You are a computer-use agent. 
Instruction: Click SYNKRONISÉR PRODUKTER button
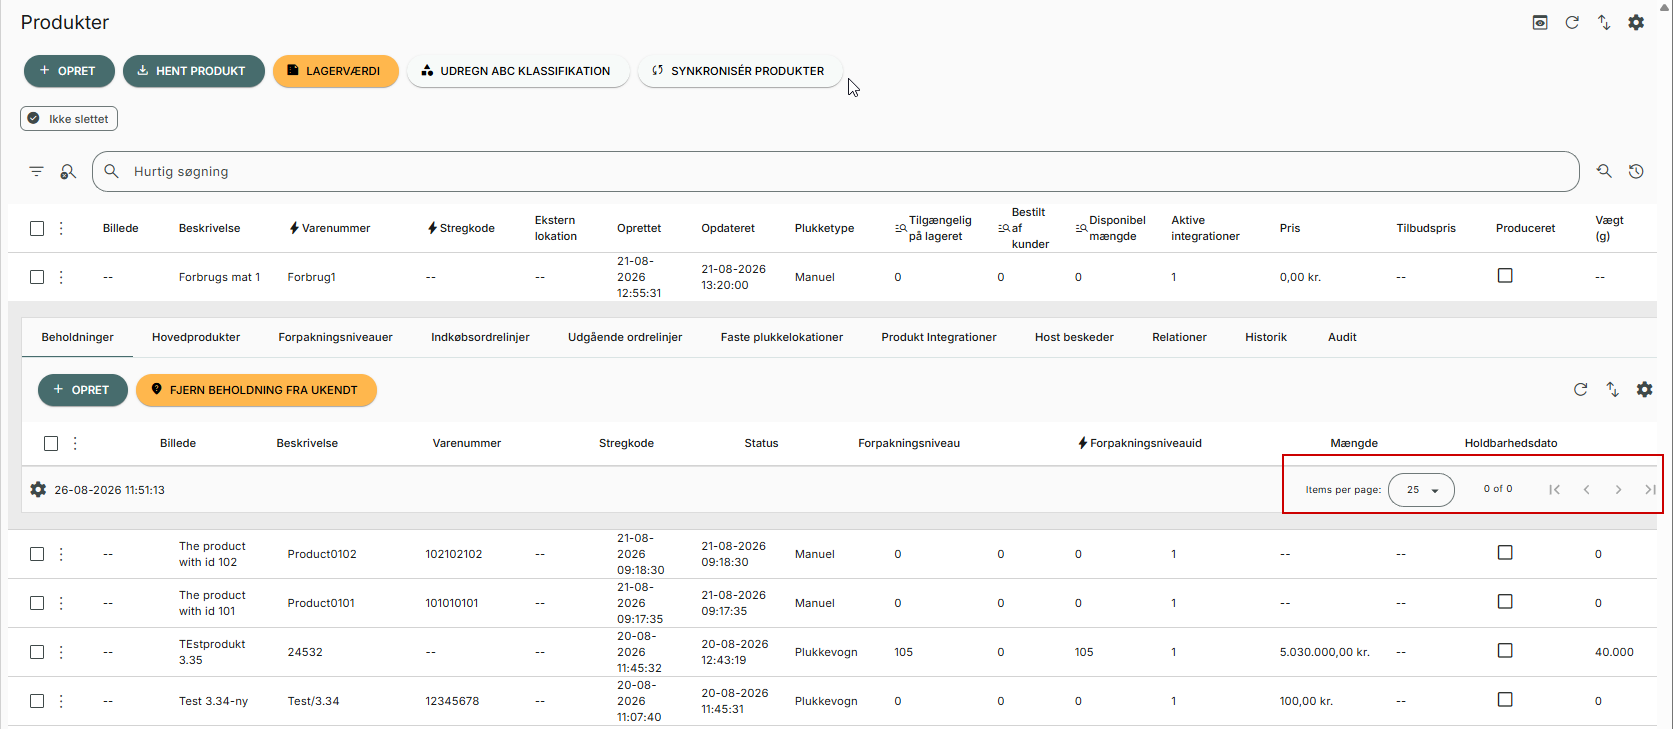pyautogui.click(x=740, y=71)
